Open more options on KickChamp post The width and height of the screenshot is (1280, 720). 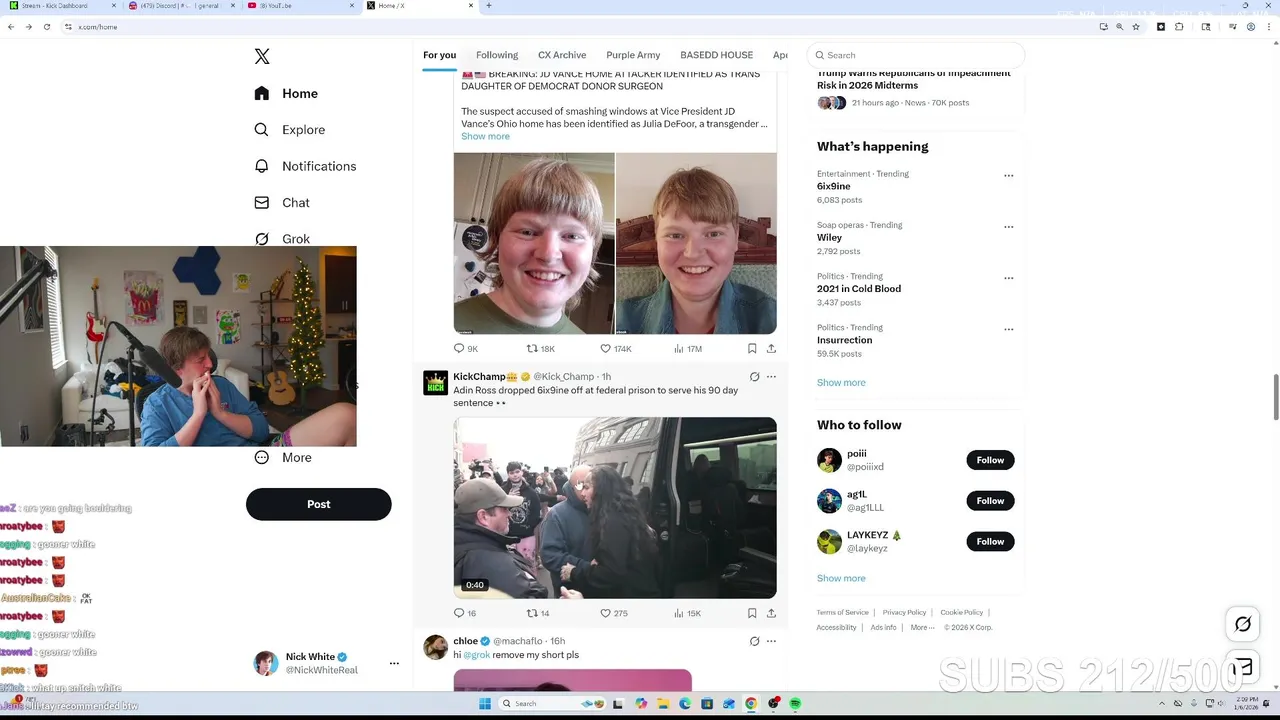click(x=771, y=377)
